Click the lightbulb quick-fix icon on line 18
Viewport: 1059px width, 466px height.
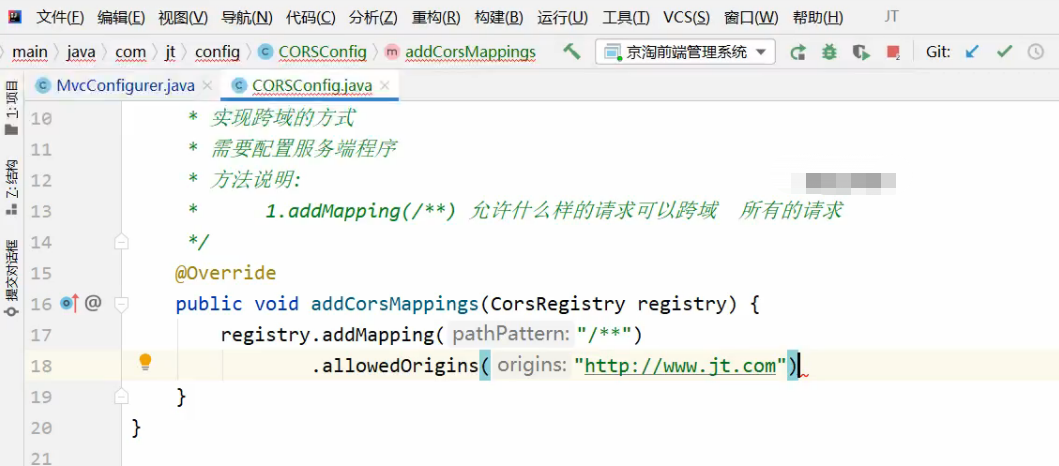tap(145, 363)
